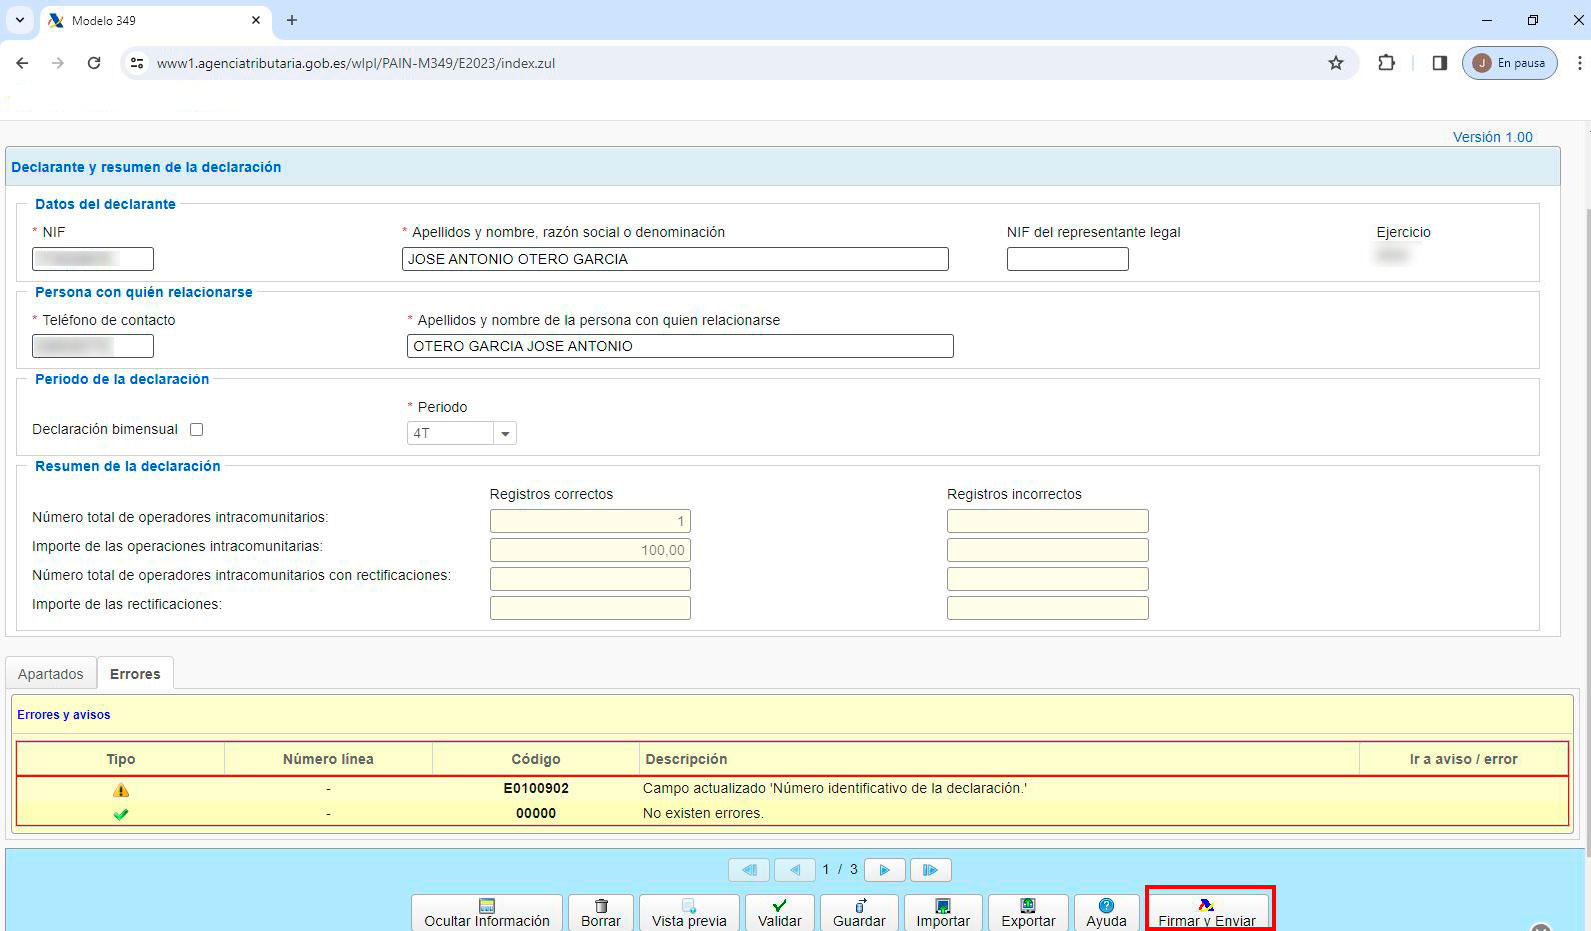Select the Errores tab
Image resolution: width=1591 pixels, height=931 pixels.
(135, 674)
